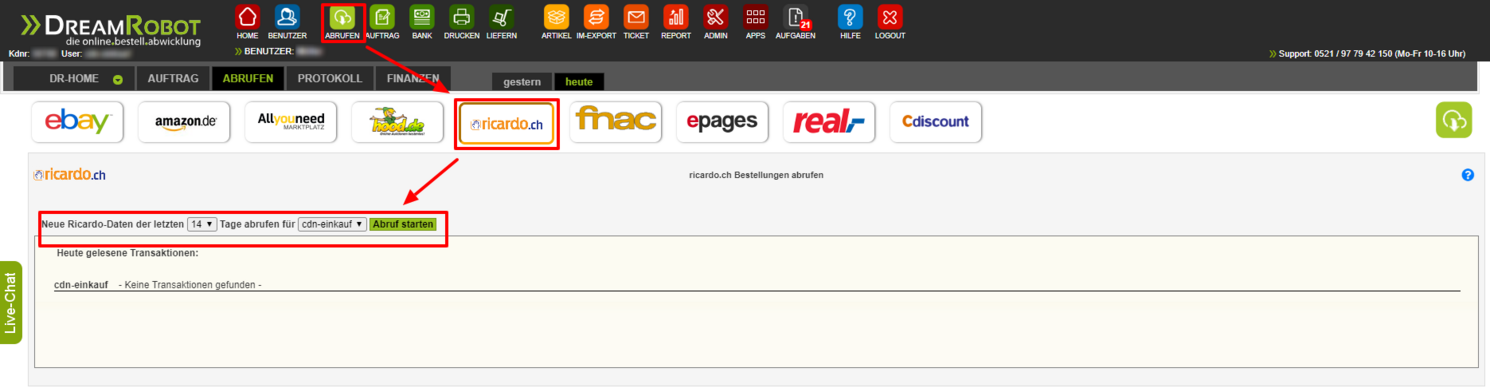
Task: Open the cdn-einkauf account dropdown
Action: click(332, 224)
